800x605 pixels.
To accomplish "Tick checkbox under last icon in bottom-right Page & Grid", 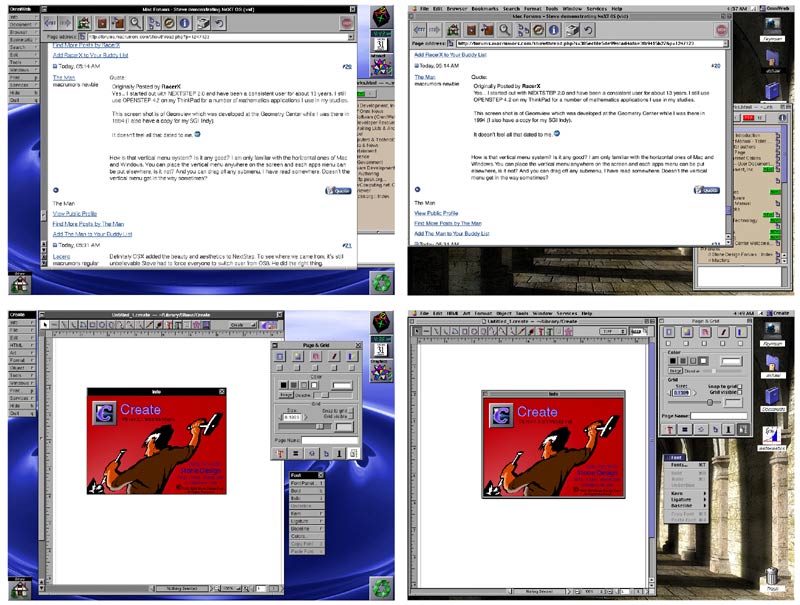I will [741, 343].
